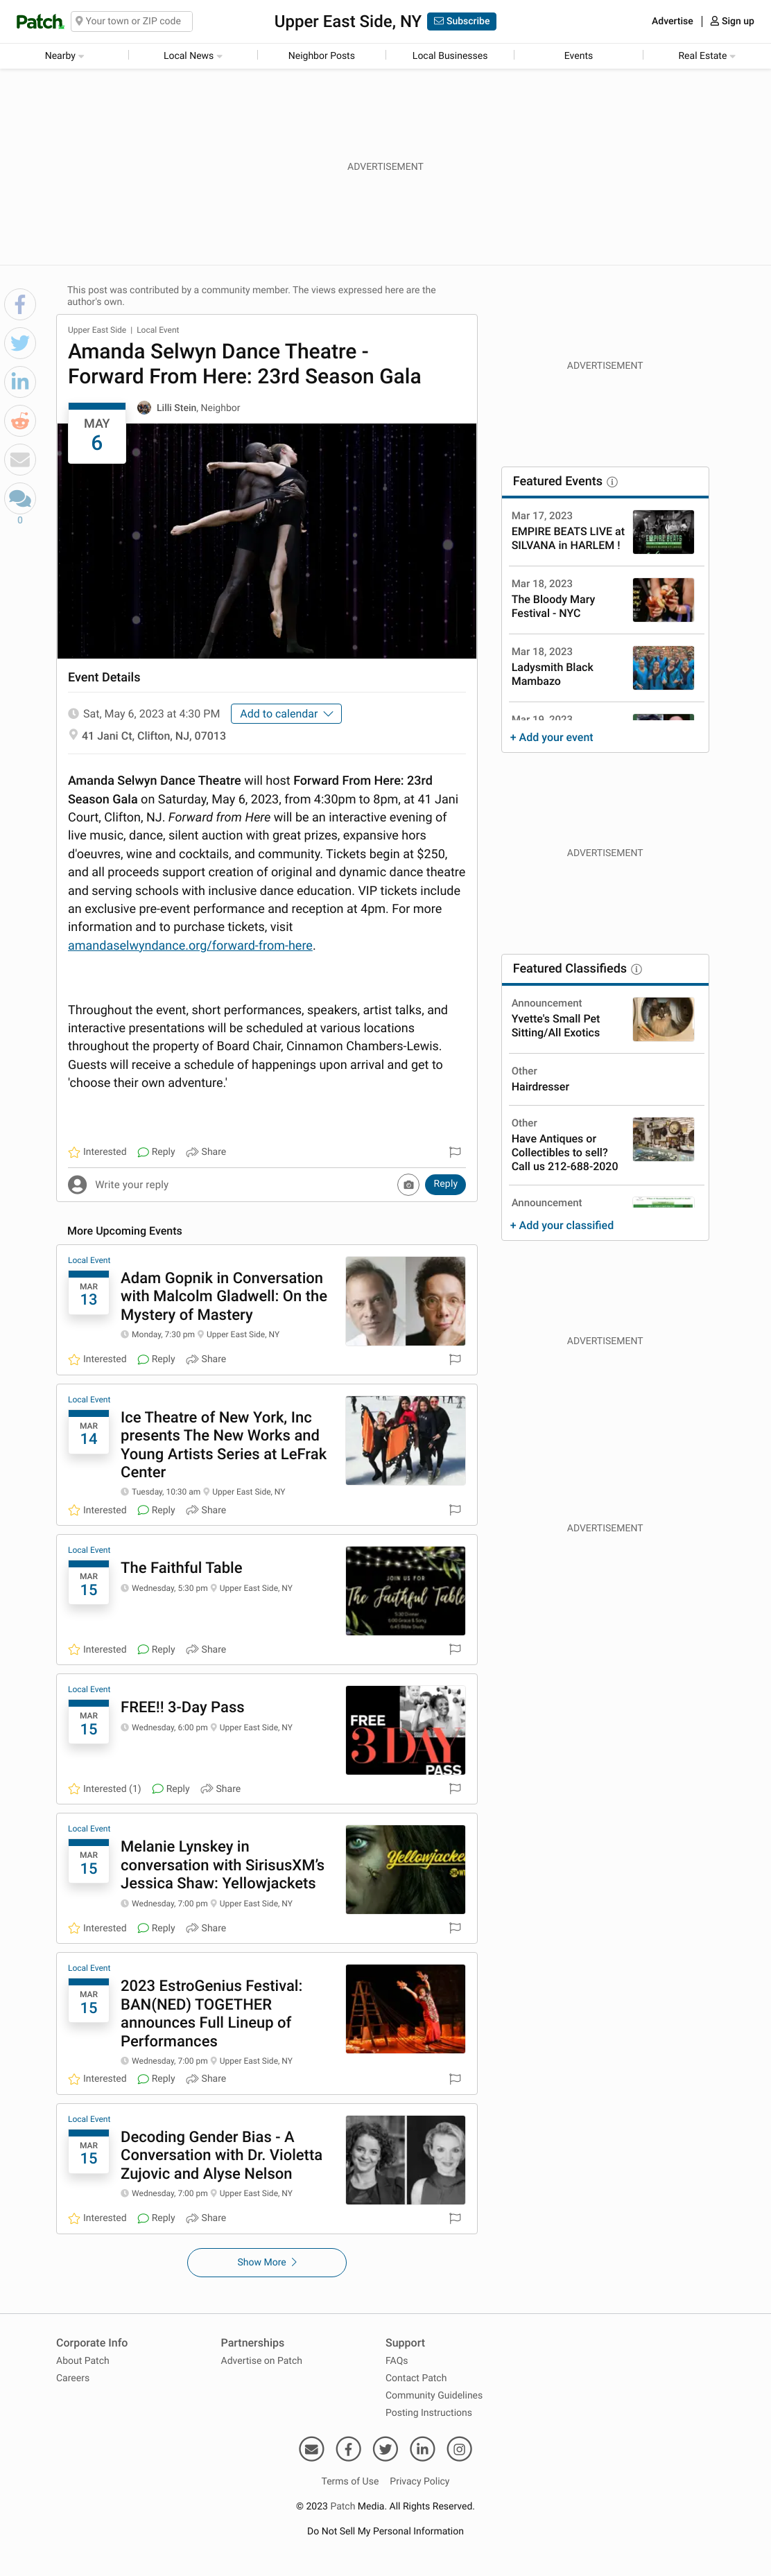Image resolution: width=771 pixels, height=2576 pixels.
Task: Reply to the Melanie Lynskey event
Action: coord(156,1928)
